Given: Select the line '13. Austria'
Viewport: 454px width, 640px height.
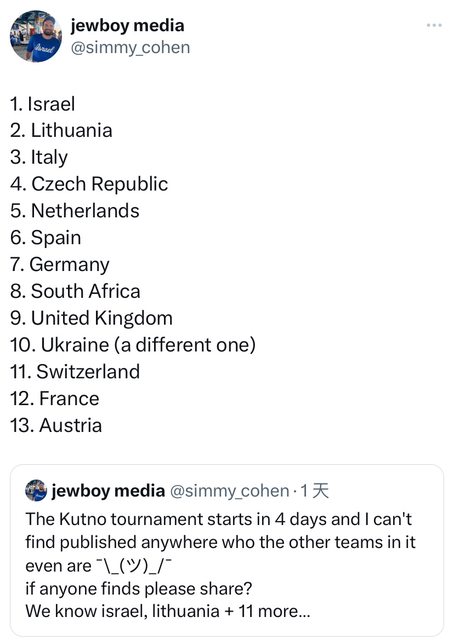Looking at the screenshot, I should 56,425.
